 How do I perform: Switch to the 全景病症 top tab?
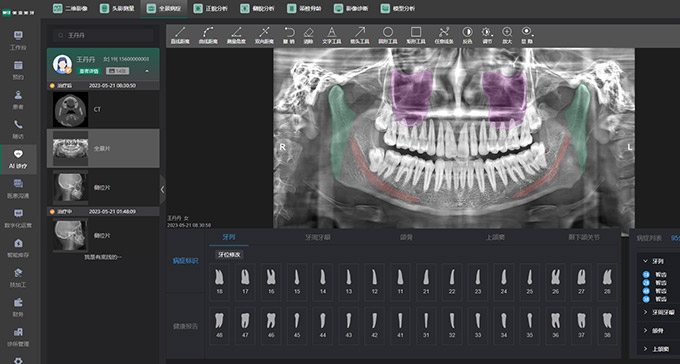click(163, 8)
